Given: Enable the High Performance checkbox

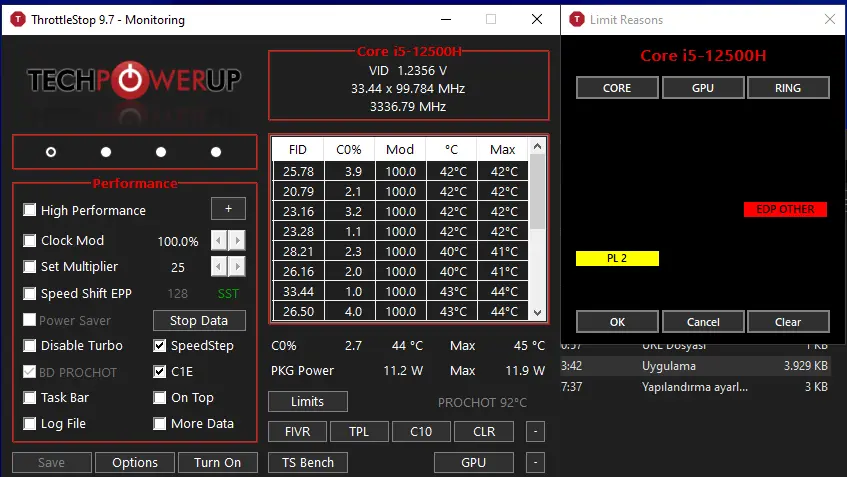Looking at the screenshot, I should [x=29, y=210].
